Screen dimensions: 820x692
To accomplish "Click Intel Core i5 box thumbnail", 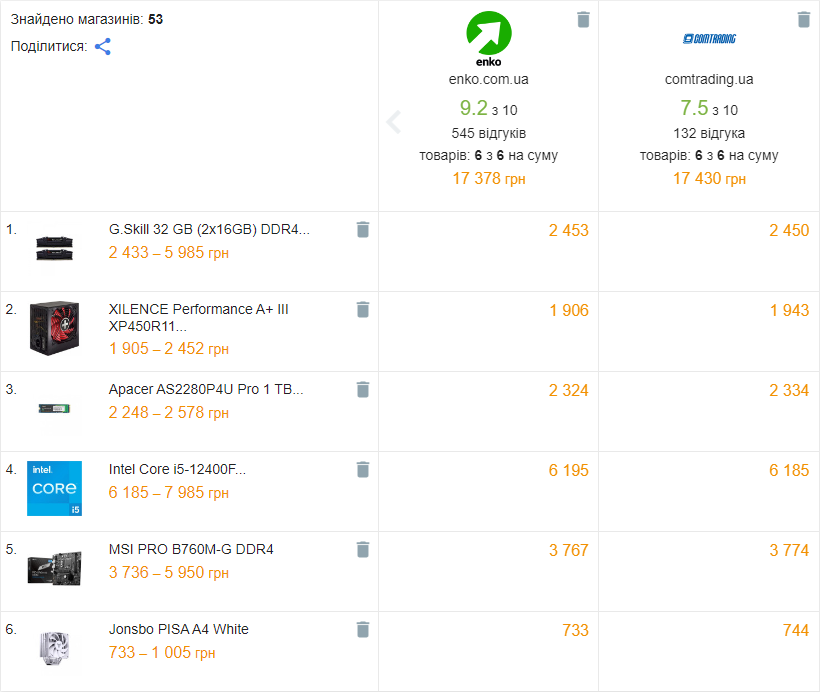I will (x=54, y=489).
